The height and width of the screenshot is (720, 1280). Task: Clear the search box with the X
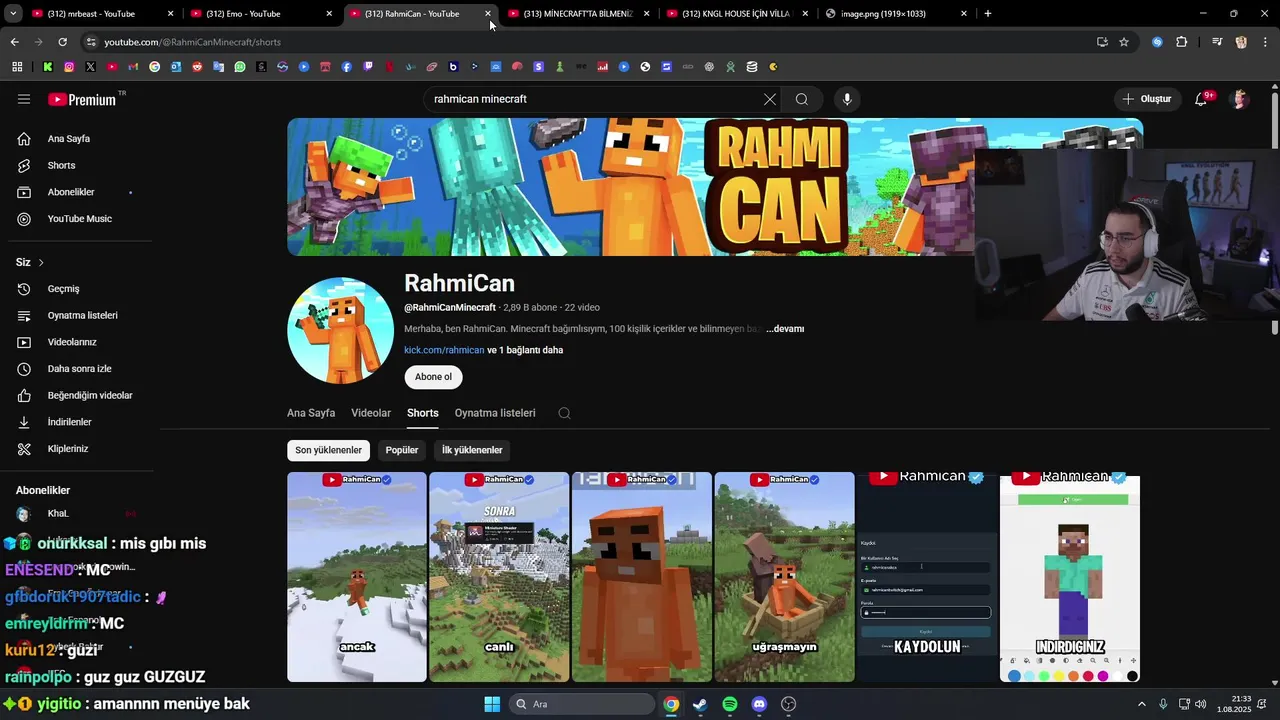coord(769,99)
